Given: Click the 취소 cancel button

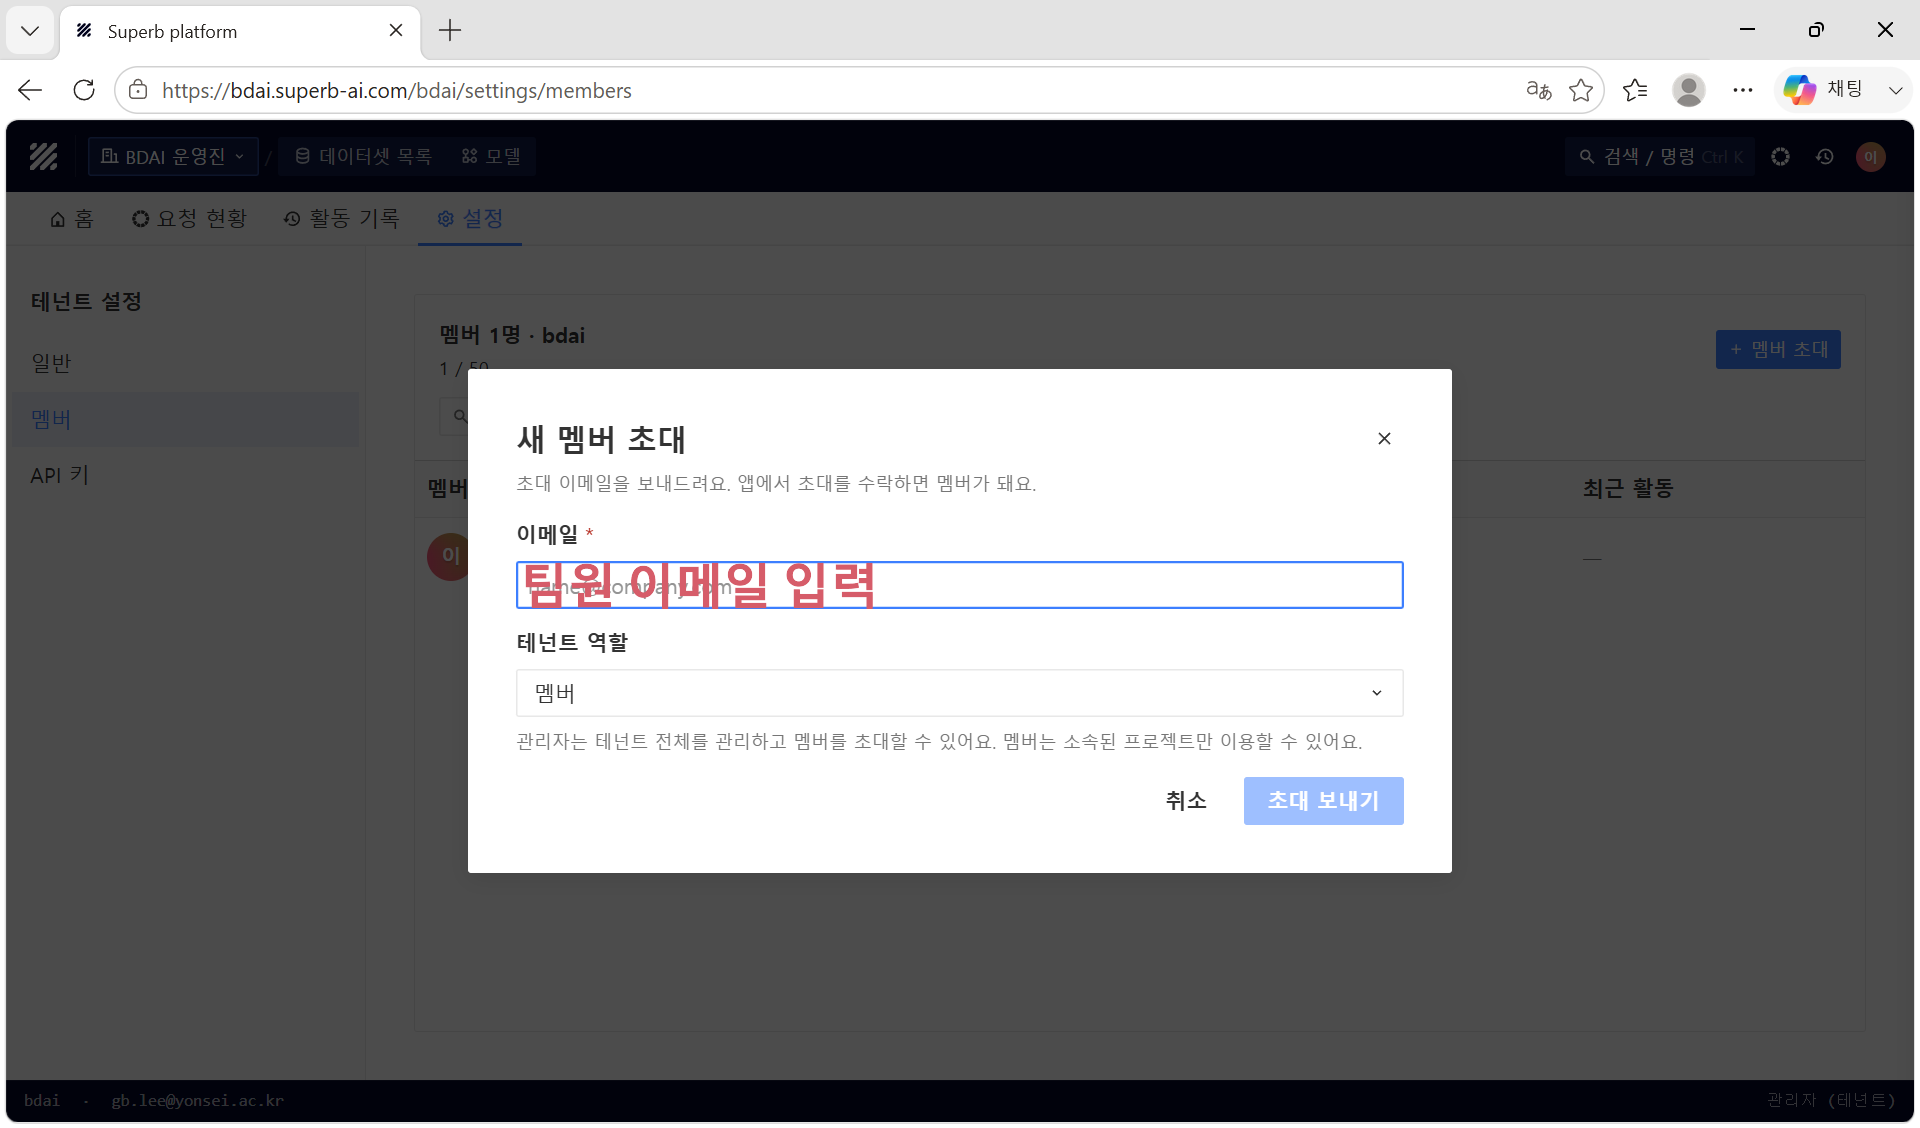Looking at the screenshot, I should (x=1186, y=801).
